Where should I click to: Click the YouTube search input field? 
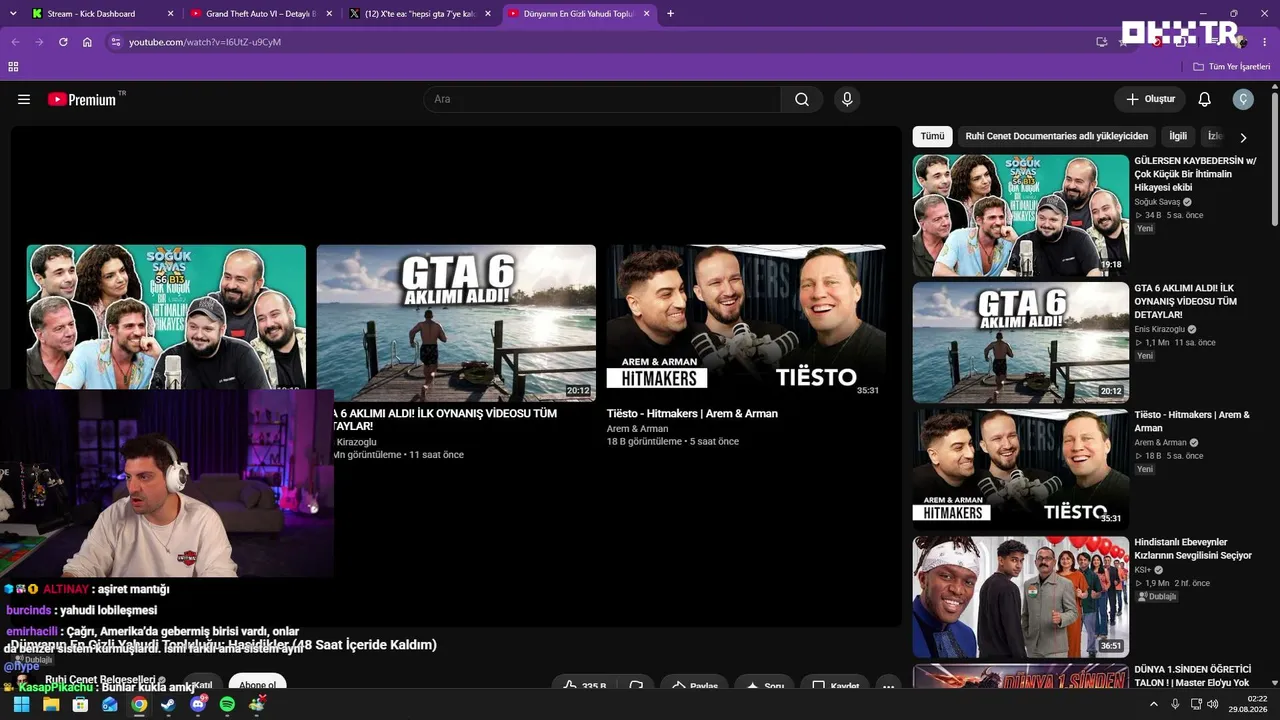(602, 99)
